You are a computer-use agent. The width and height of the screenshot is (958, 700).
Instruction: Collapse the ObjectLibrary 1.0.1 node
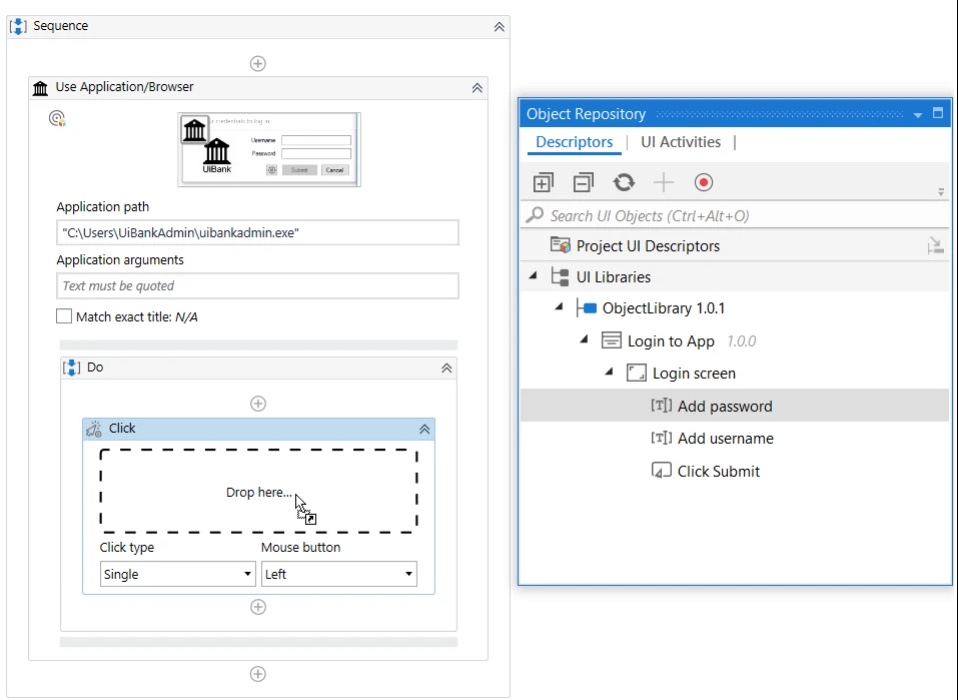558,307
